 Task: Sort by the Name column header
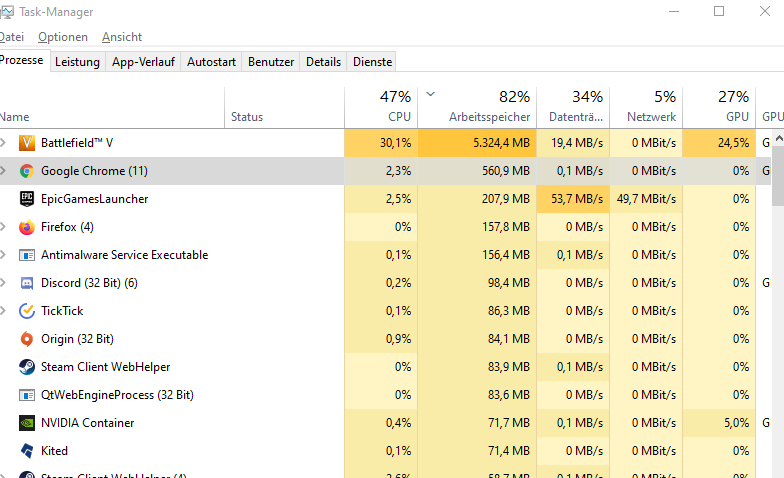click(112, 108)
